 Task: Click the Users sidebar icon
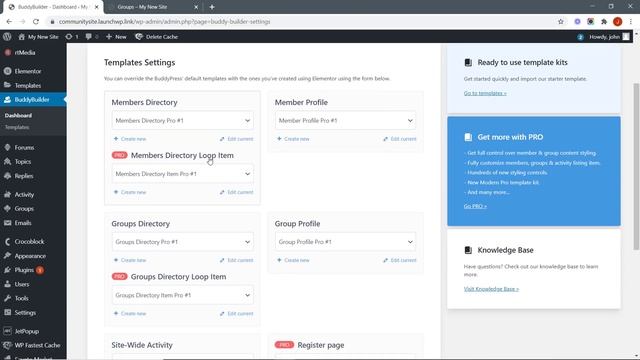7,284
